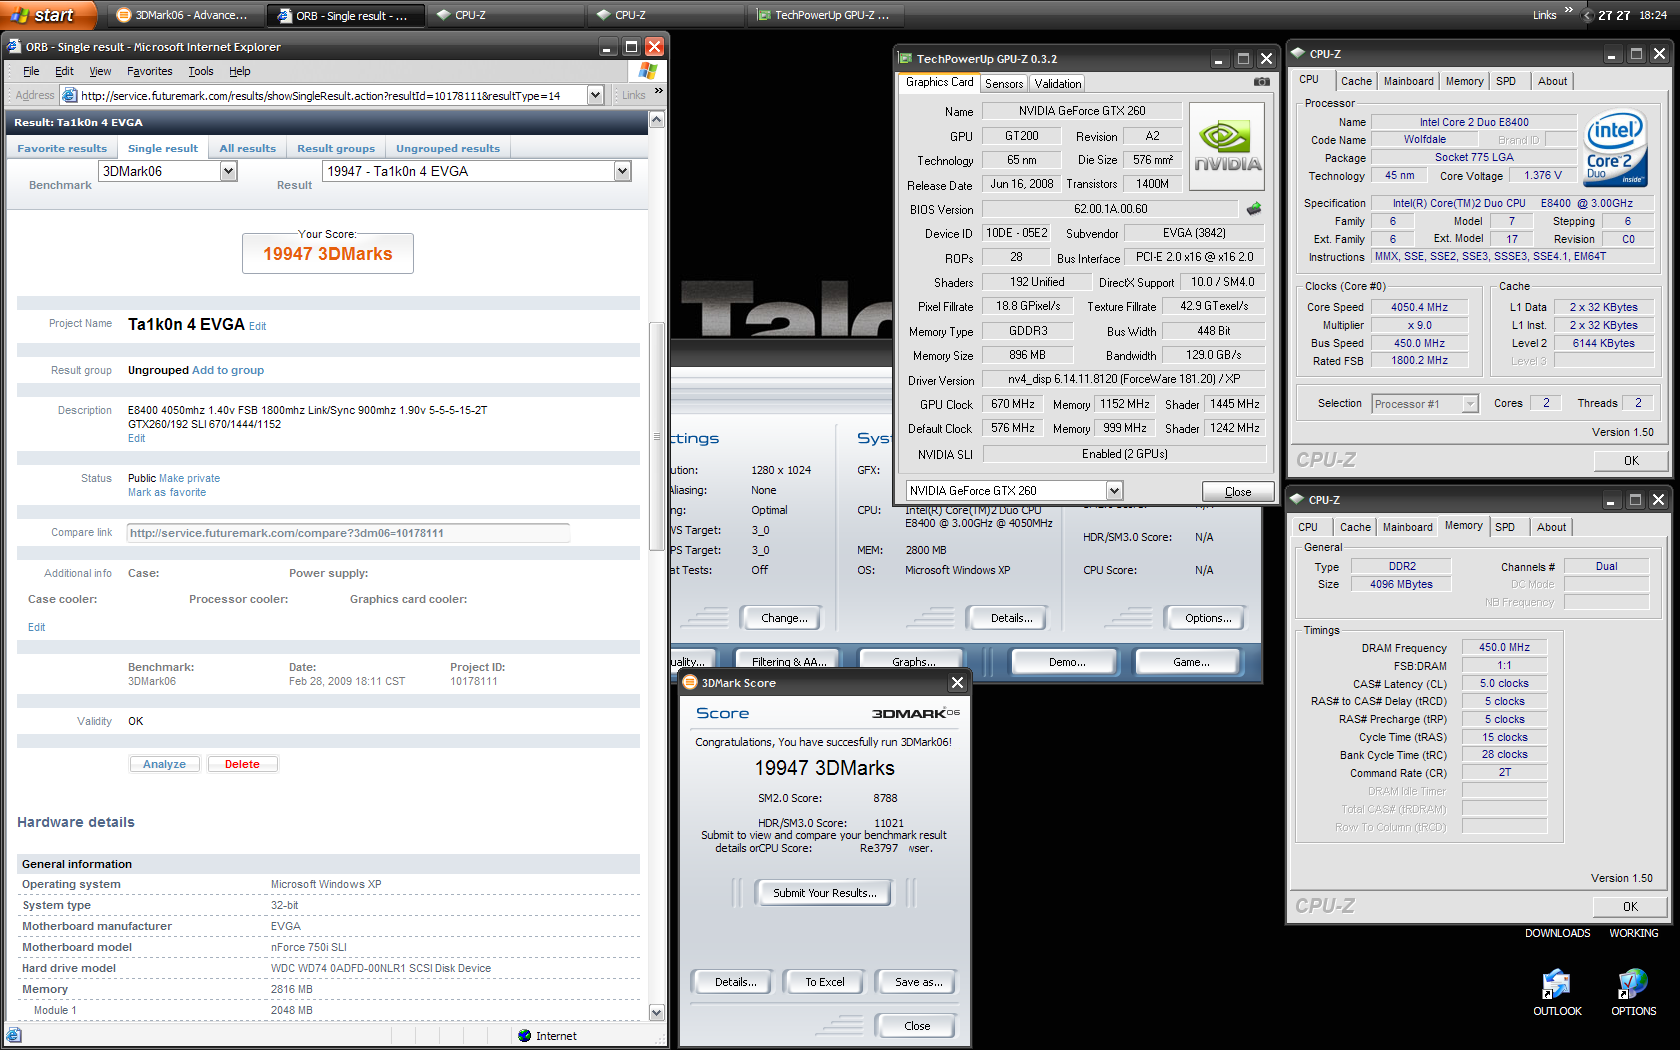Open the OPTIONS desktop shortcut
This screenshot has height=1050, width=1680.
[1633, 993]
